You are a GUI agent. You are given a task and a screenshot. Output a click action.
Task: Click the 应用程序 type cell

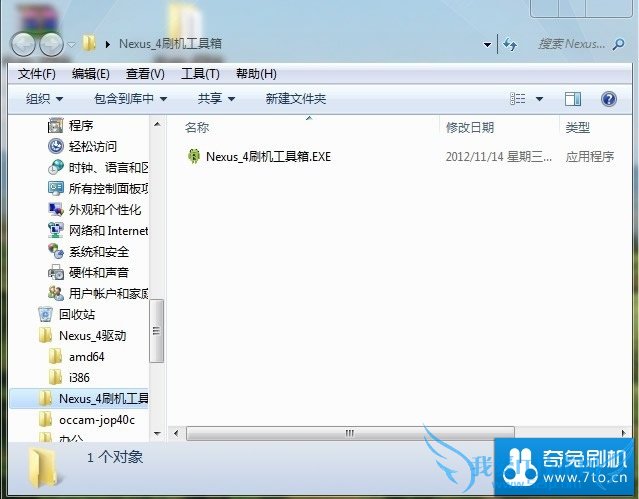(589, 157)
